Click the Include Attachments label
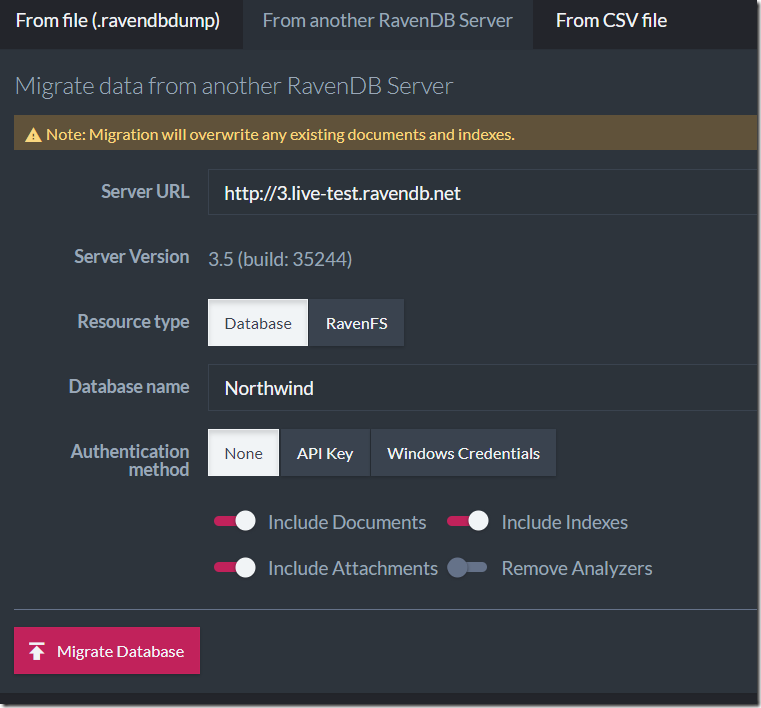This screenshot has width=761, height=708. point(353,568)
